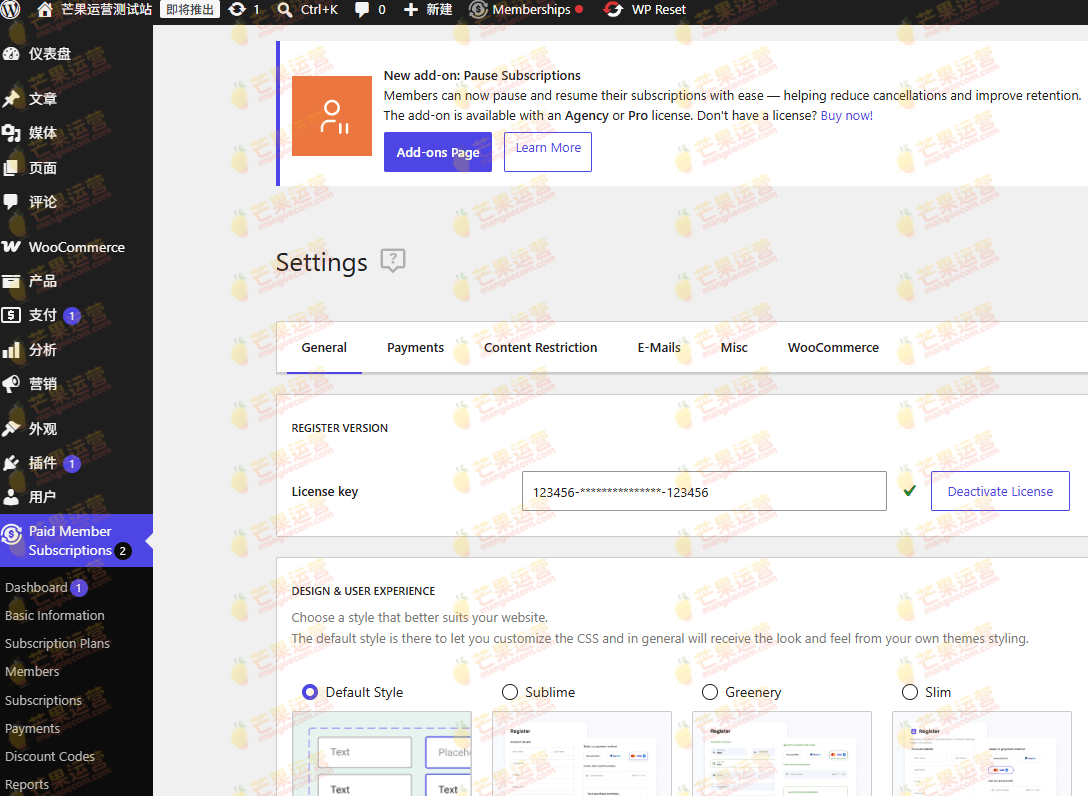Open the 媒体 media icon
This screenshot has height=796, width=1088.
coord(11,133)
